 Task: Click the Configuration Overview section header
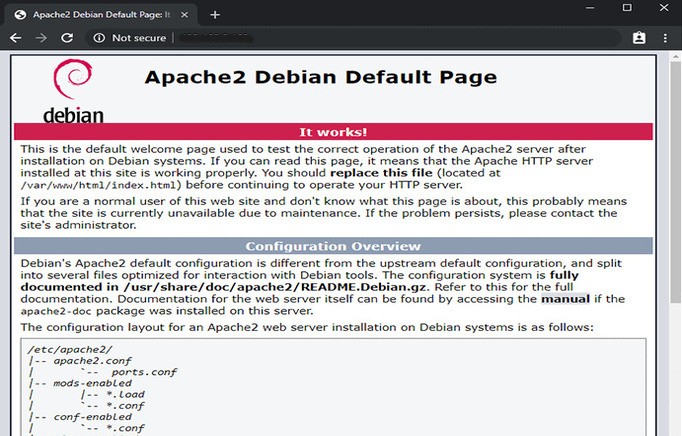pyautogui.click(x=333, y=246)
